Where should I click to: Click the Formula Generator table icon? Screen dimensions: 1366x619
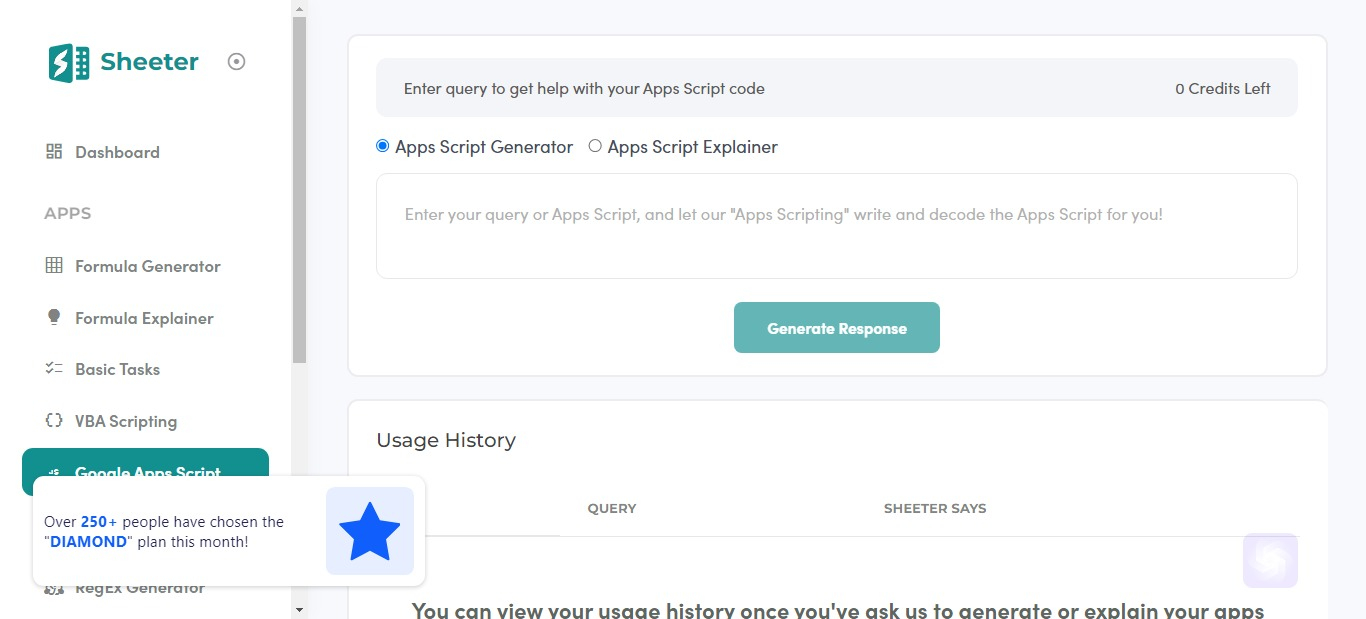(54, 266)
